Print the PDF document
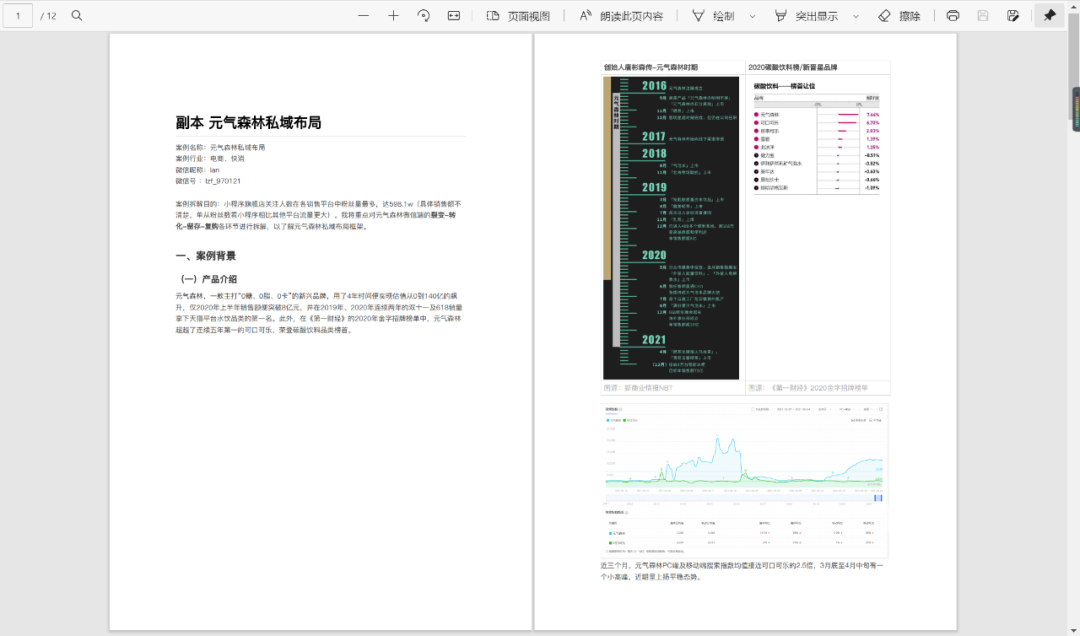This screenshot has height=636, width=1080. click(x=953, y=15)
